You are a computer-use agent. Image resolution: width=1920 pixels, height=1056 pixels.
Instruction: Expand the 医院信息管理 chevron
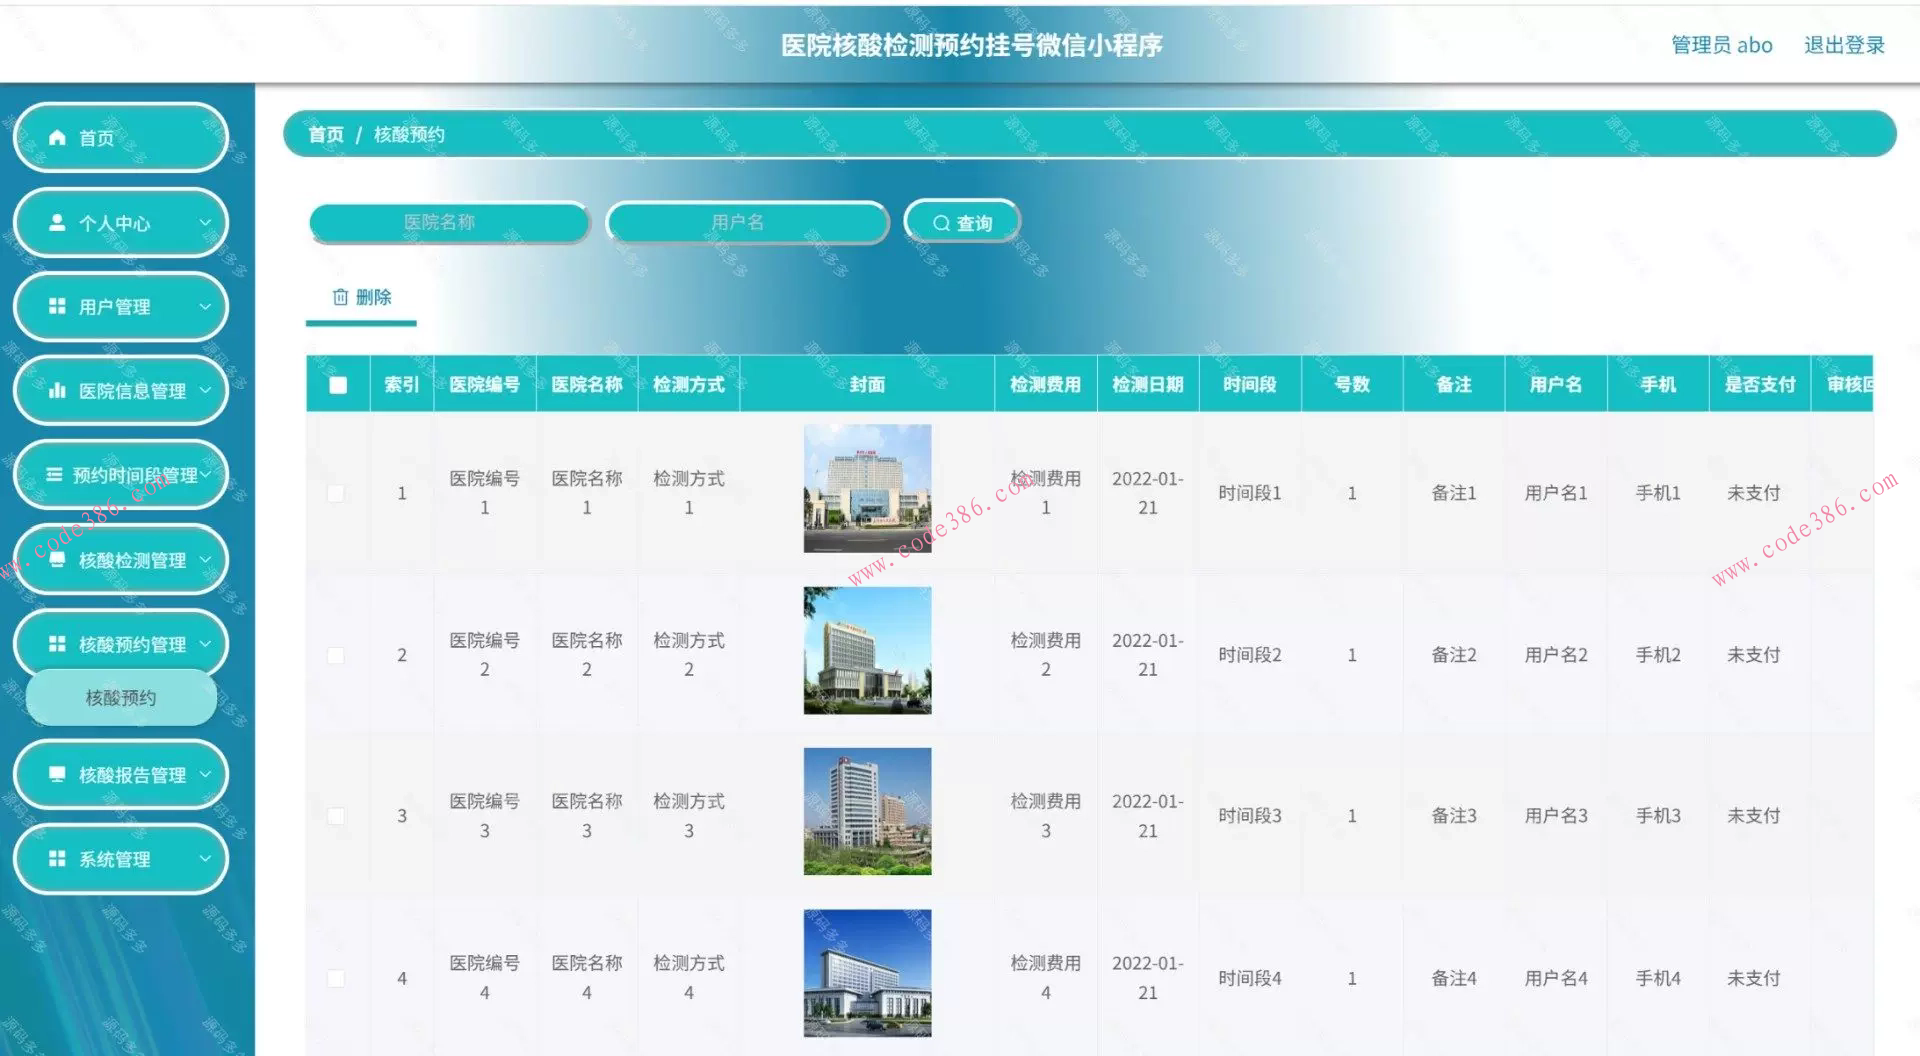[205, 390]
